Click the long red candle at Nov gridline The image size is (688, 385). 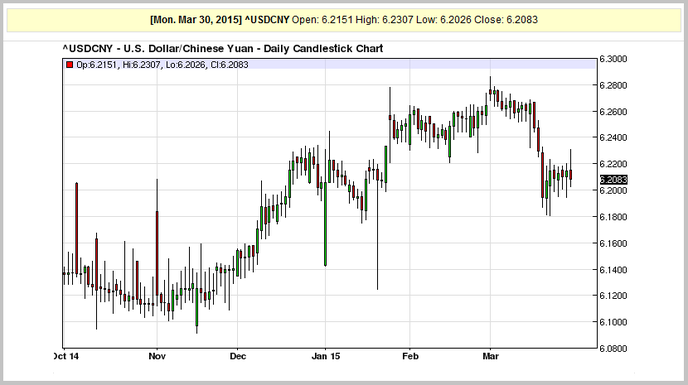tap(157, 254)
